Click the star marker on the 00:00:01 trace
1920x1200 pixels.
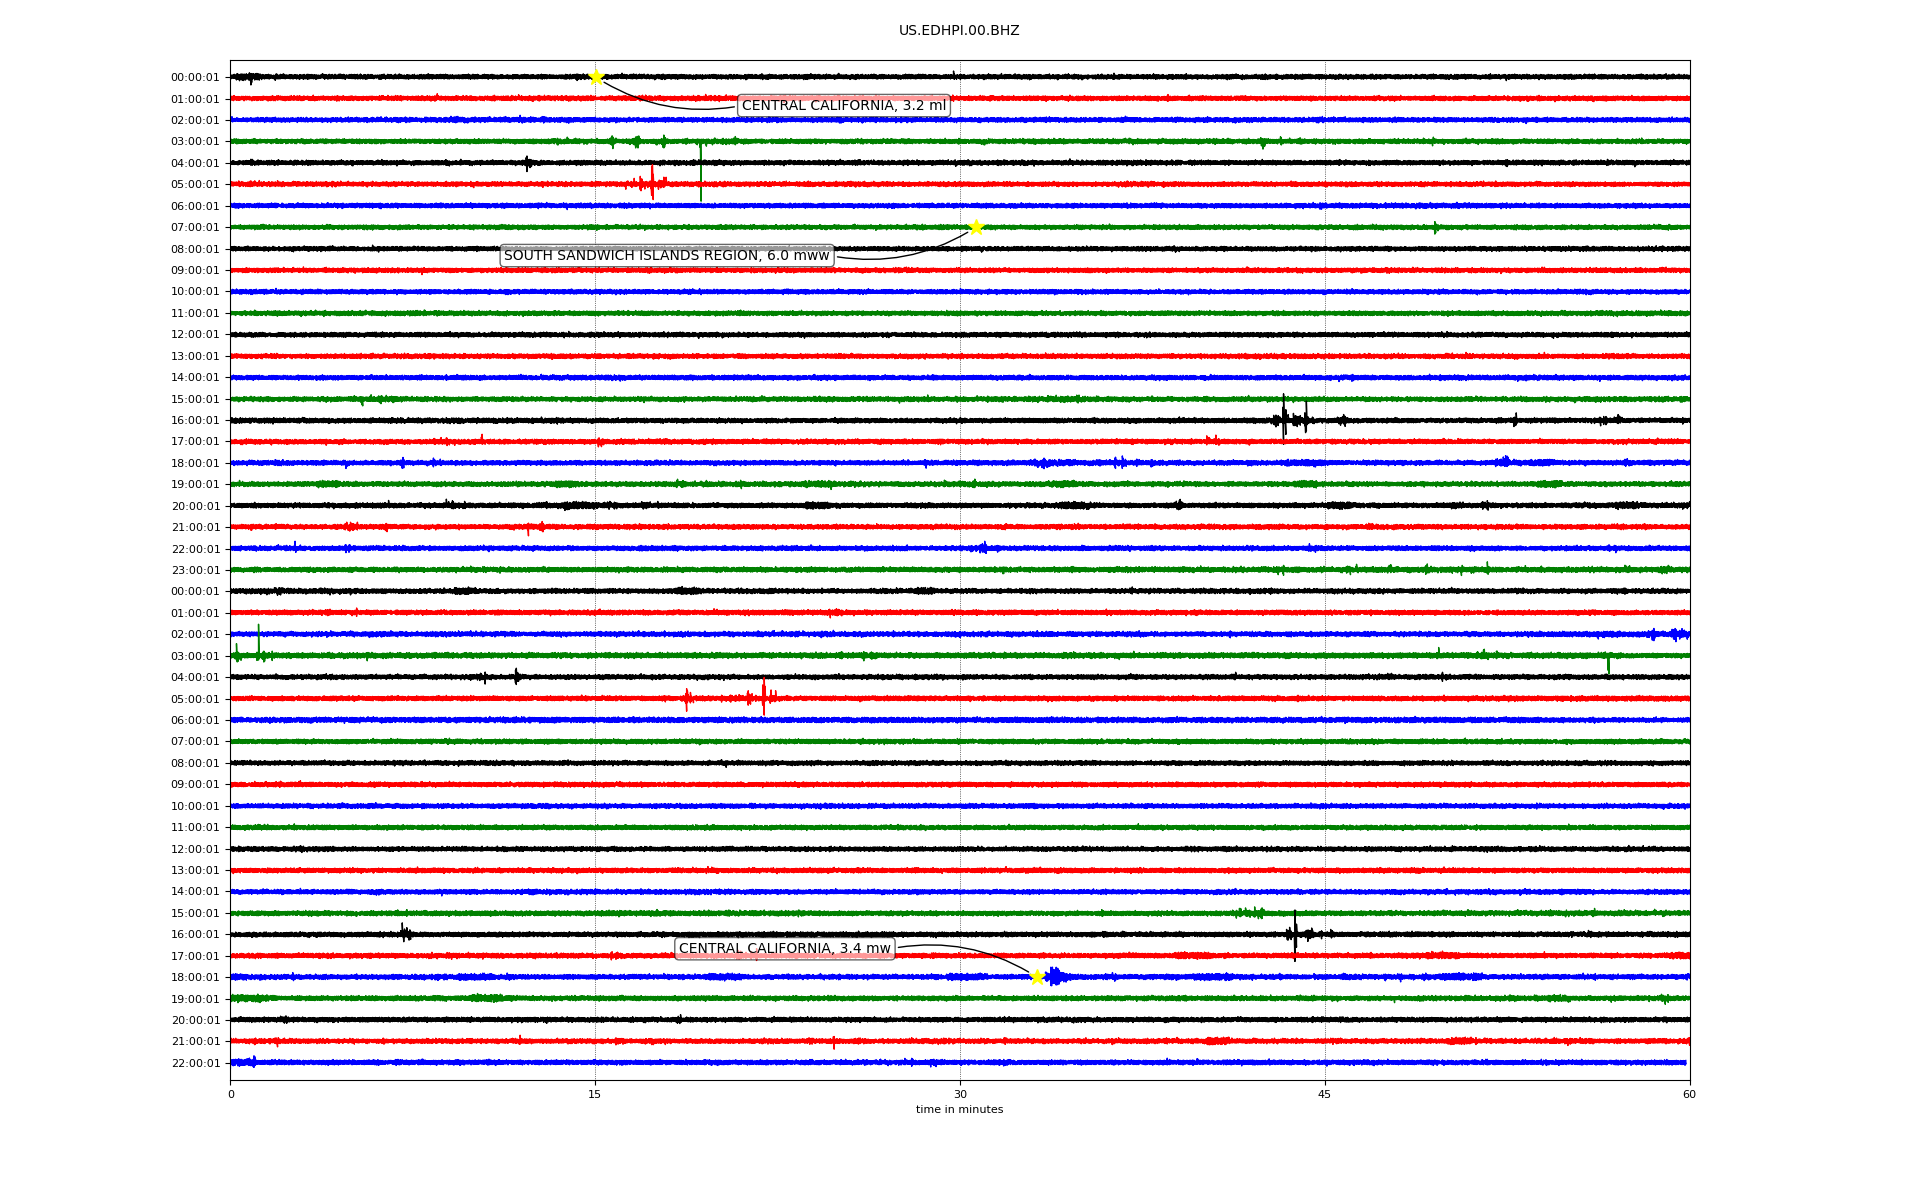596,77
